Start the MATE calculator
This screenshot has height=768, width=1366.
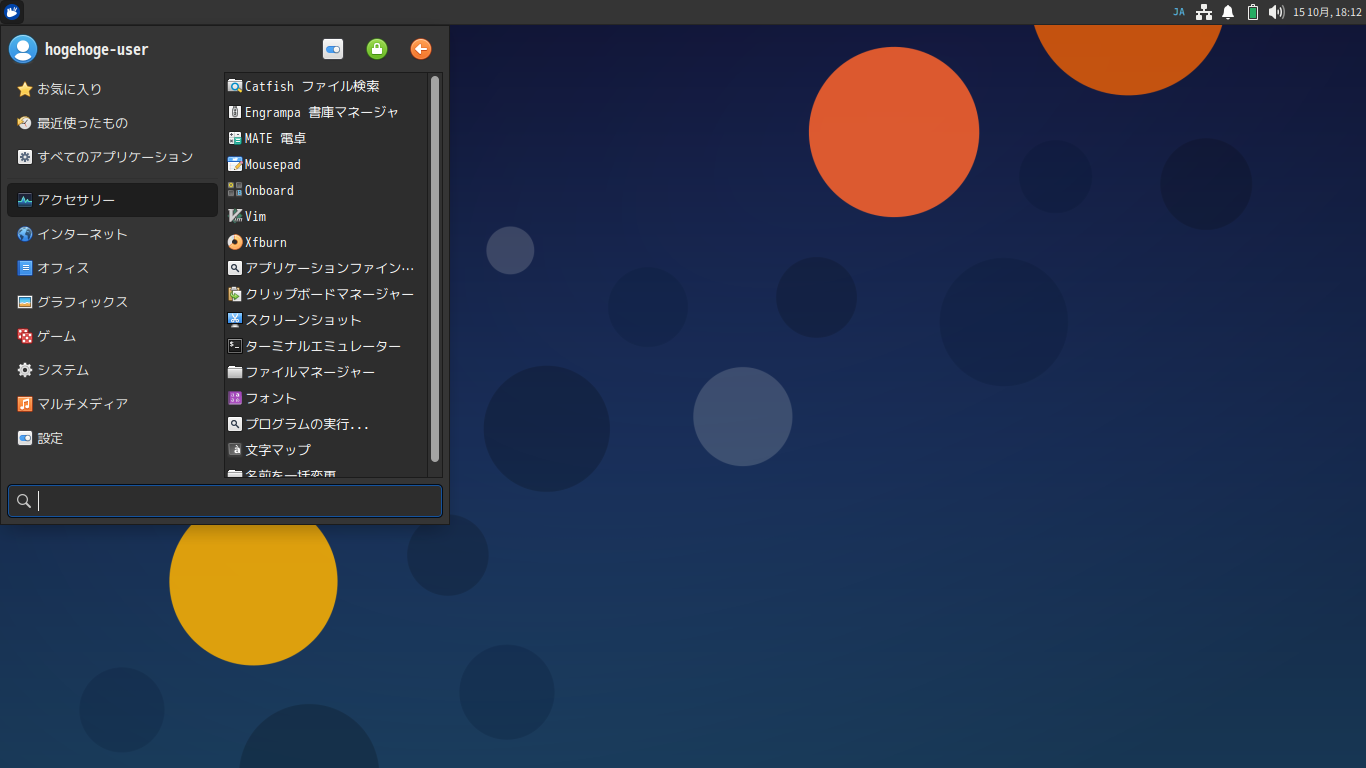pos(280,138)
